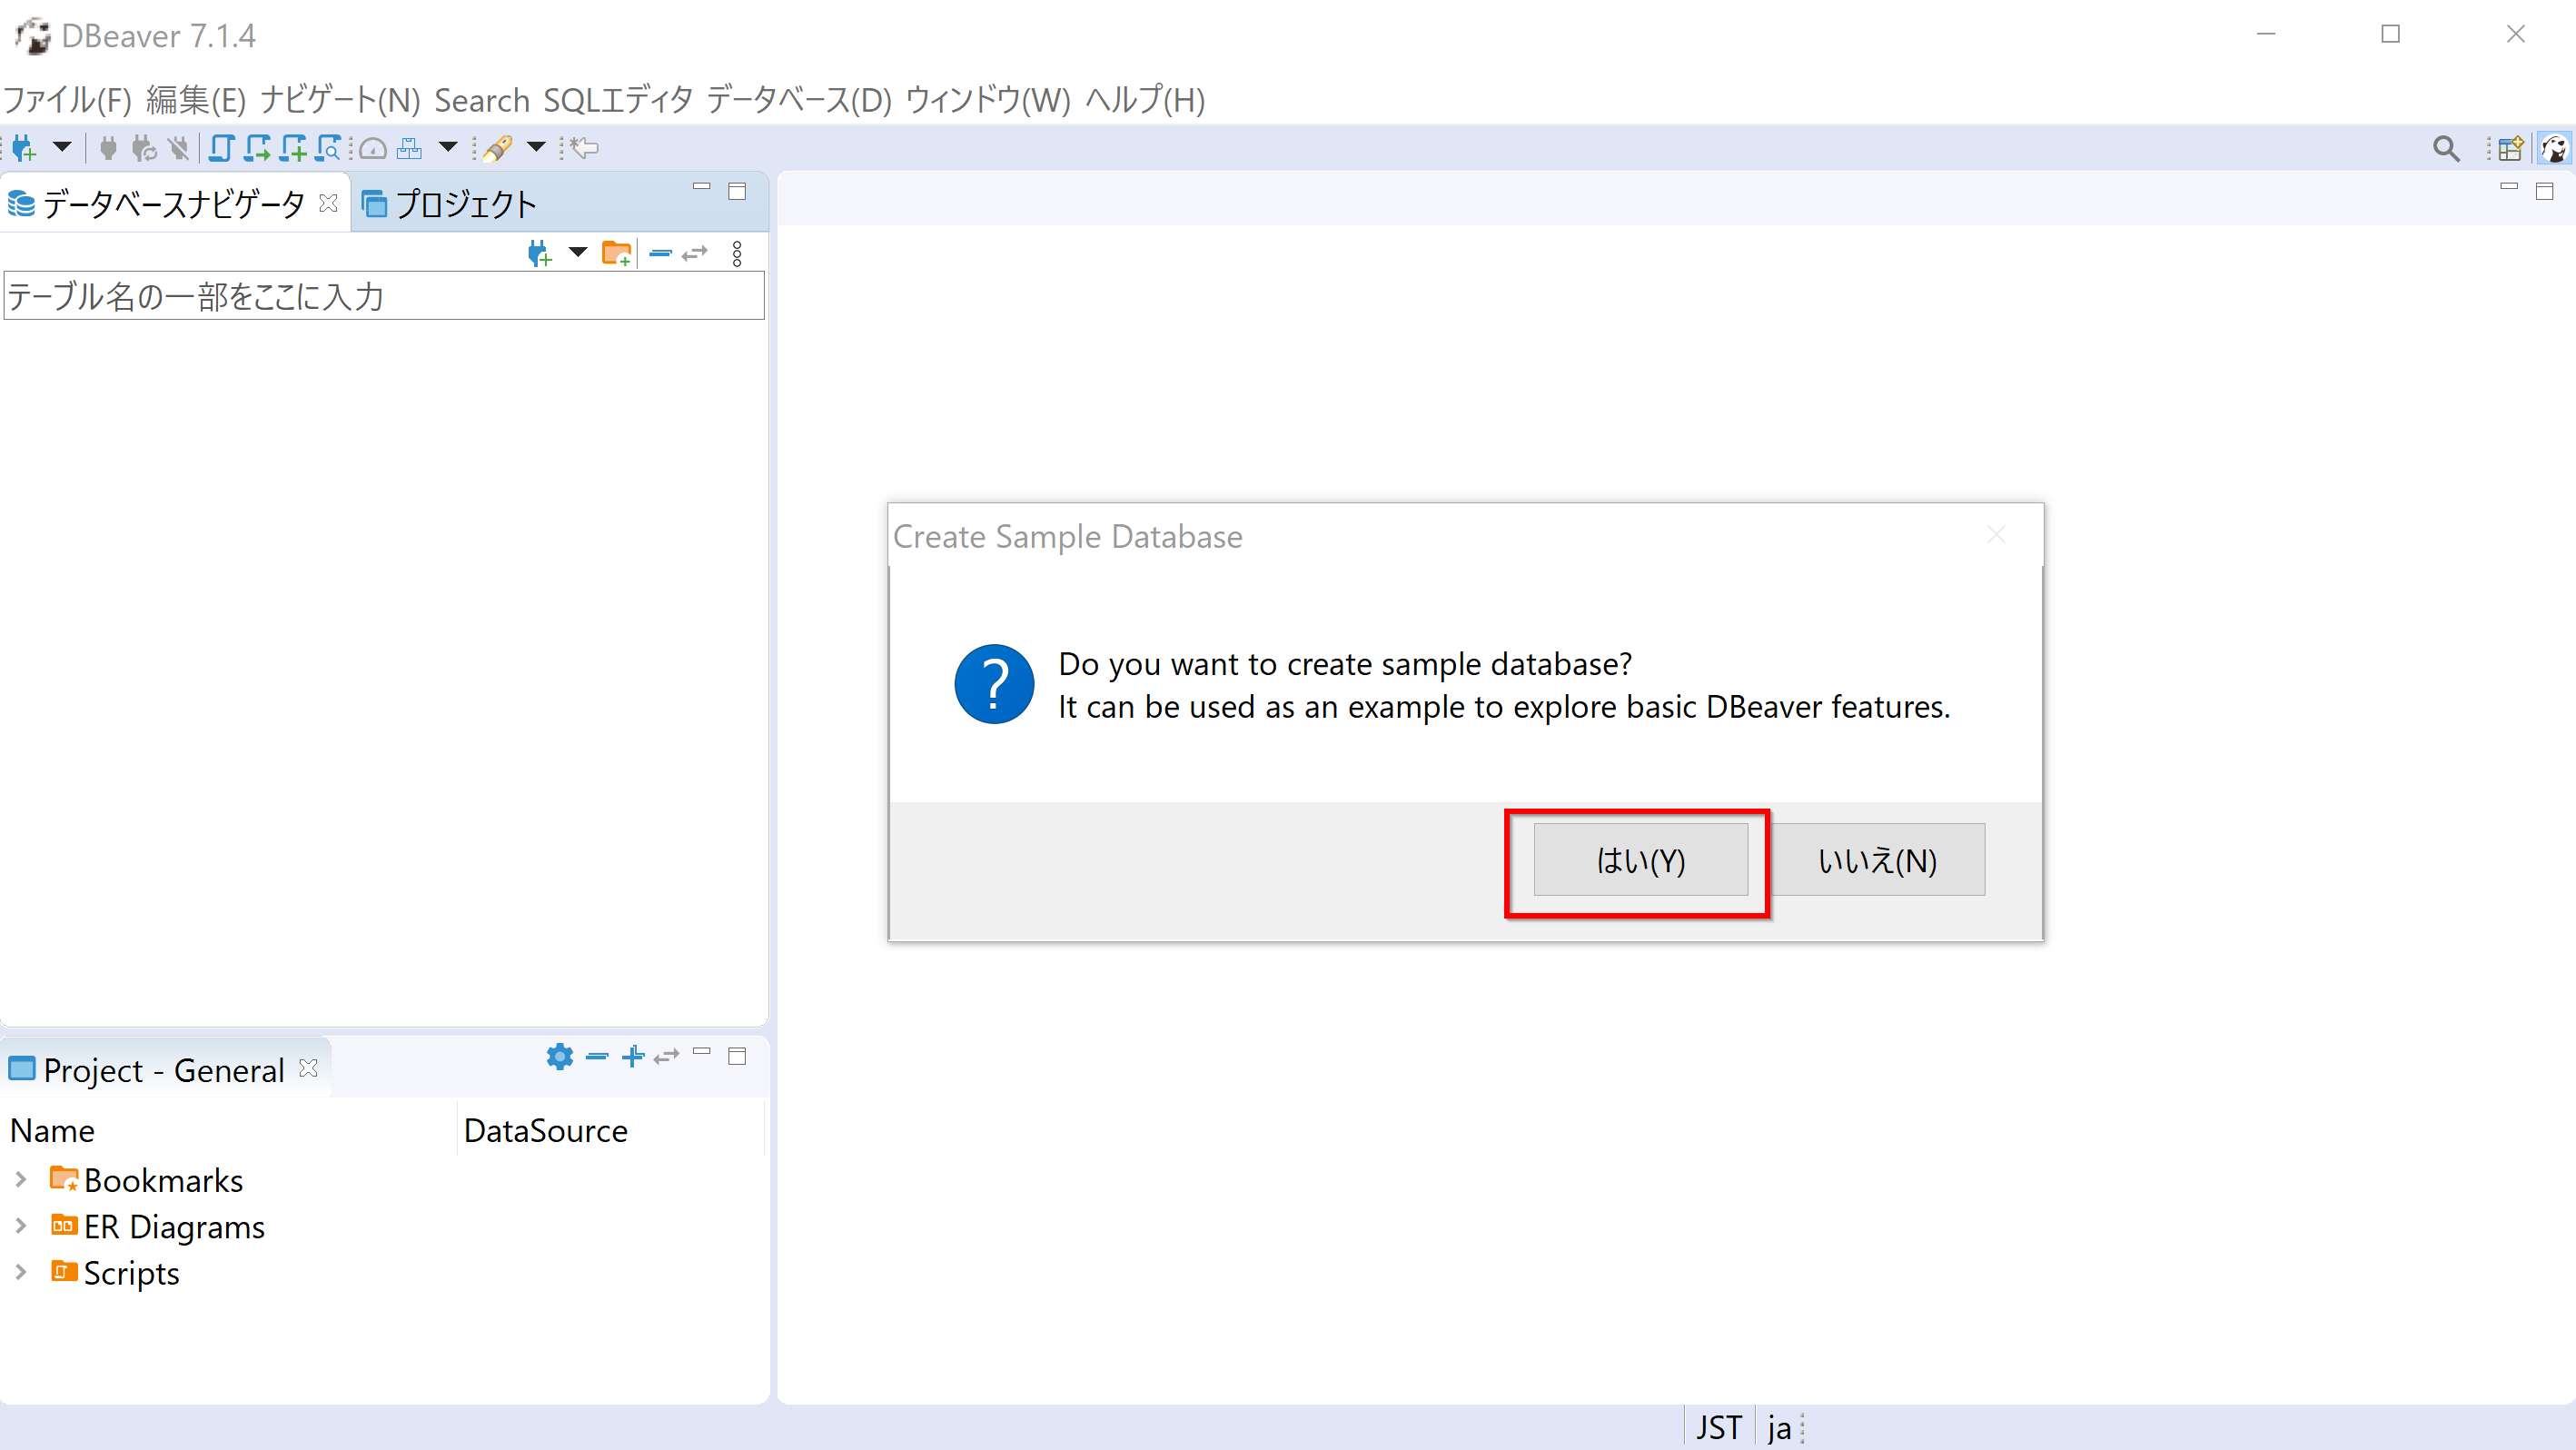Open the Dashboard gauge icon
This screenshot has height=1450, width=2576.
pos(373,149)
